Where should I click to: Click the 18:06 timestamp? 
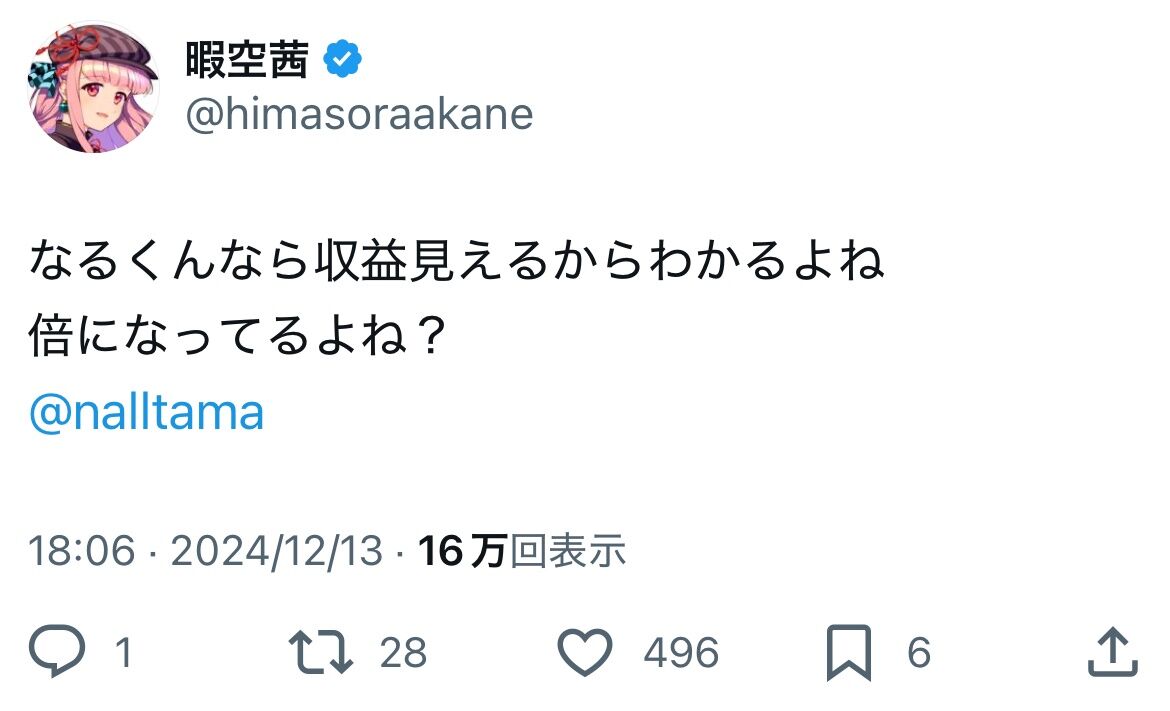[x=82, y=550]
